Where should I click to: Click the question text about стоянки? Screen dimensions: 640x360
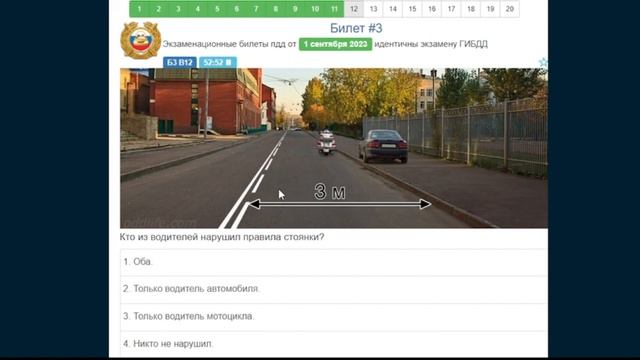222,237
